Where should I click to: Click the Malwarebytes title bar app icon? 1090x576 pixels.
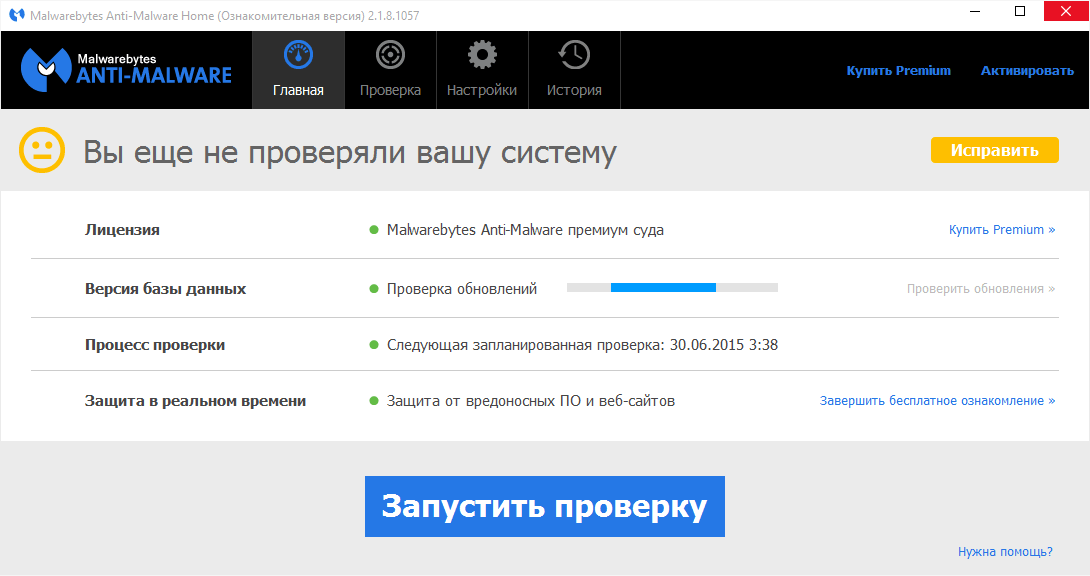tap(17, 15)
